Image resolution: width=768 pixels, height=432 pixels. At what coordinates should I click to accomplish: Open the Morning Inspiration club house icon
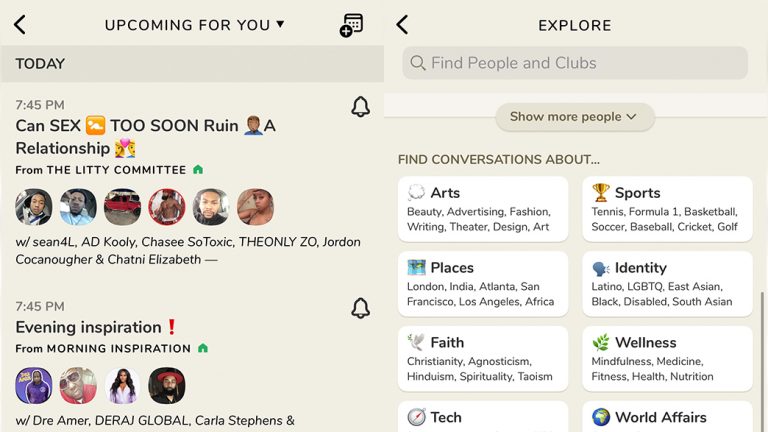[x=203, y=348]
